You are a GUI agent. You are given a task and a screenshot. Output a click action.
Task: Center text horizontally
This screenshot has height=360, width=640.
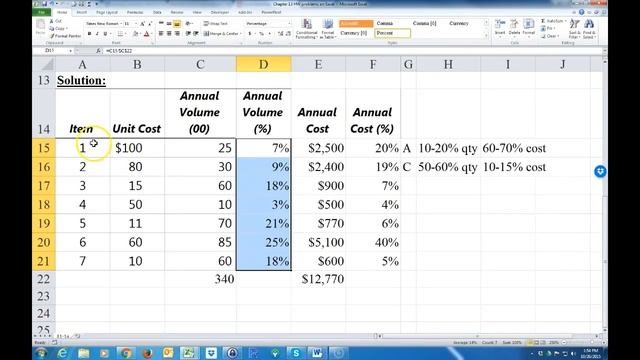169,33
